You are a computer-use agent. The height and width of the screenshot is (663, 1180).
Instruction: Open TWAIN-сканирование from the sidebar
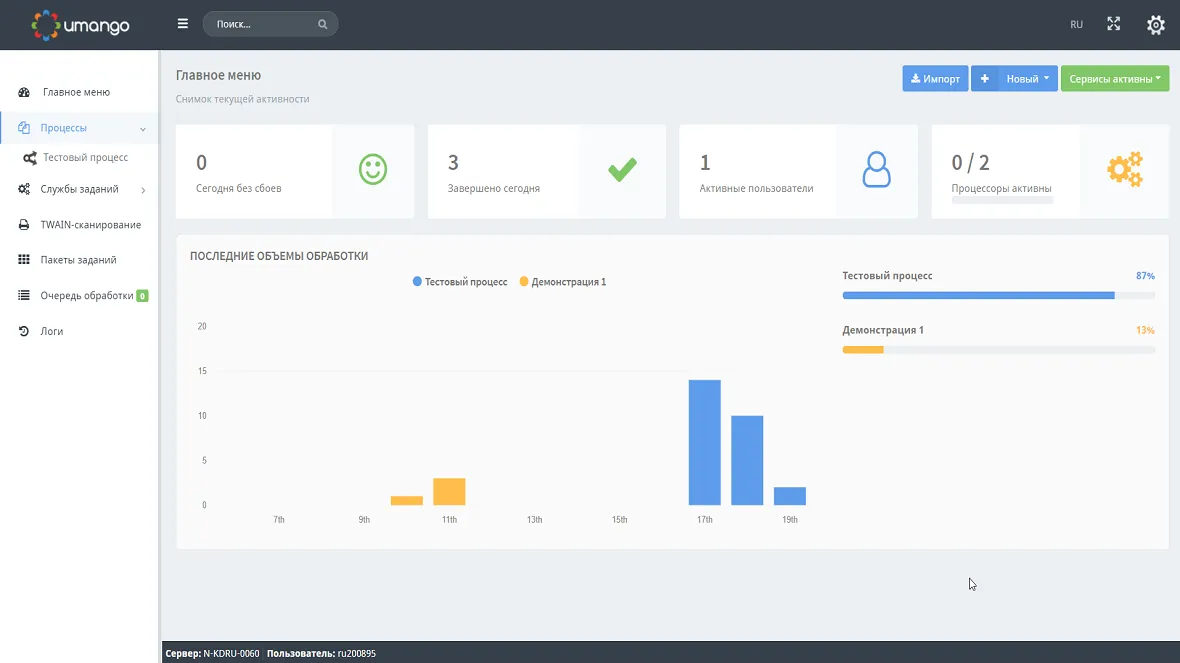(90, 225)
